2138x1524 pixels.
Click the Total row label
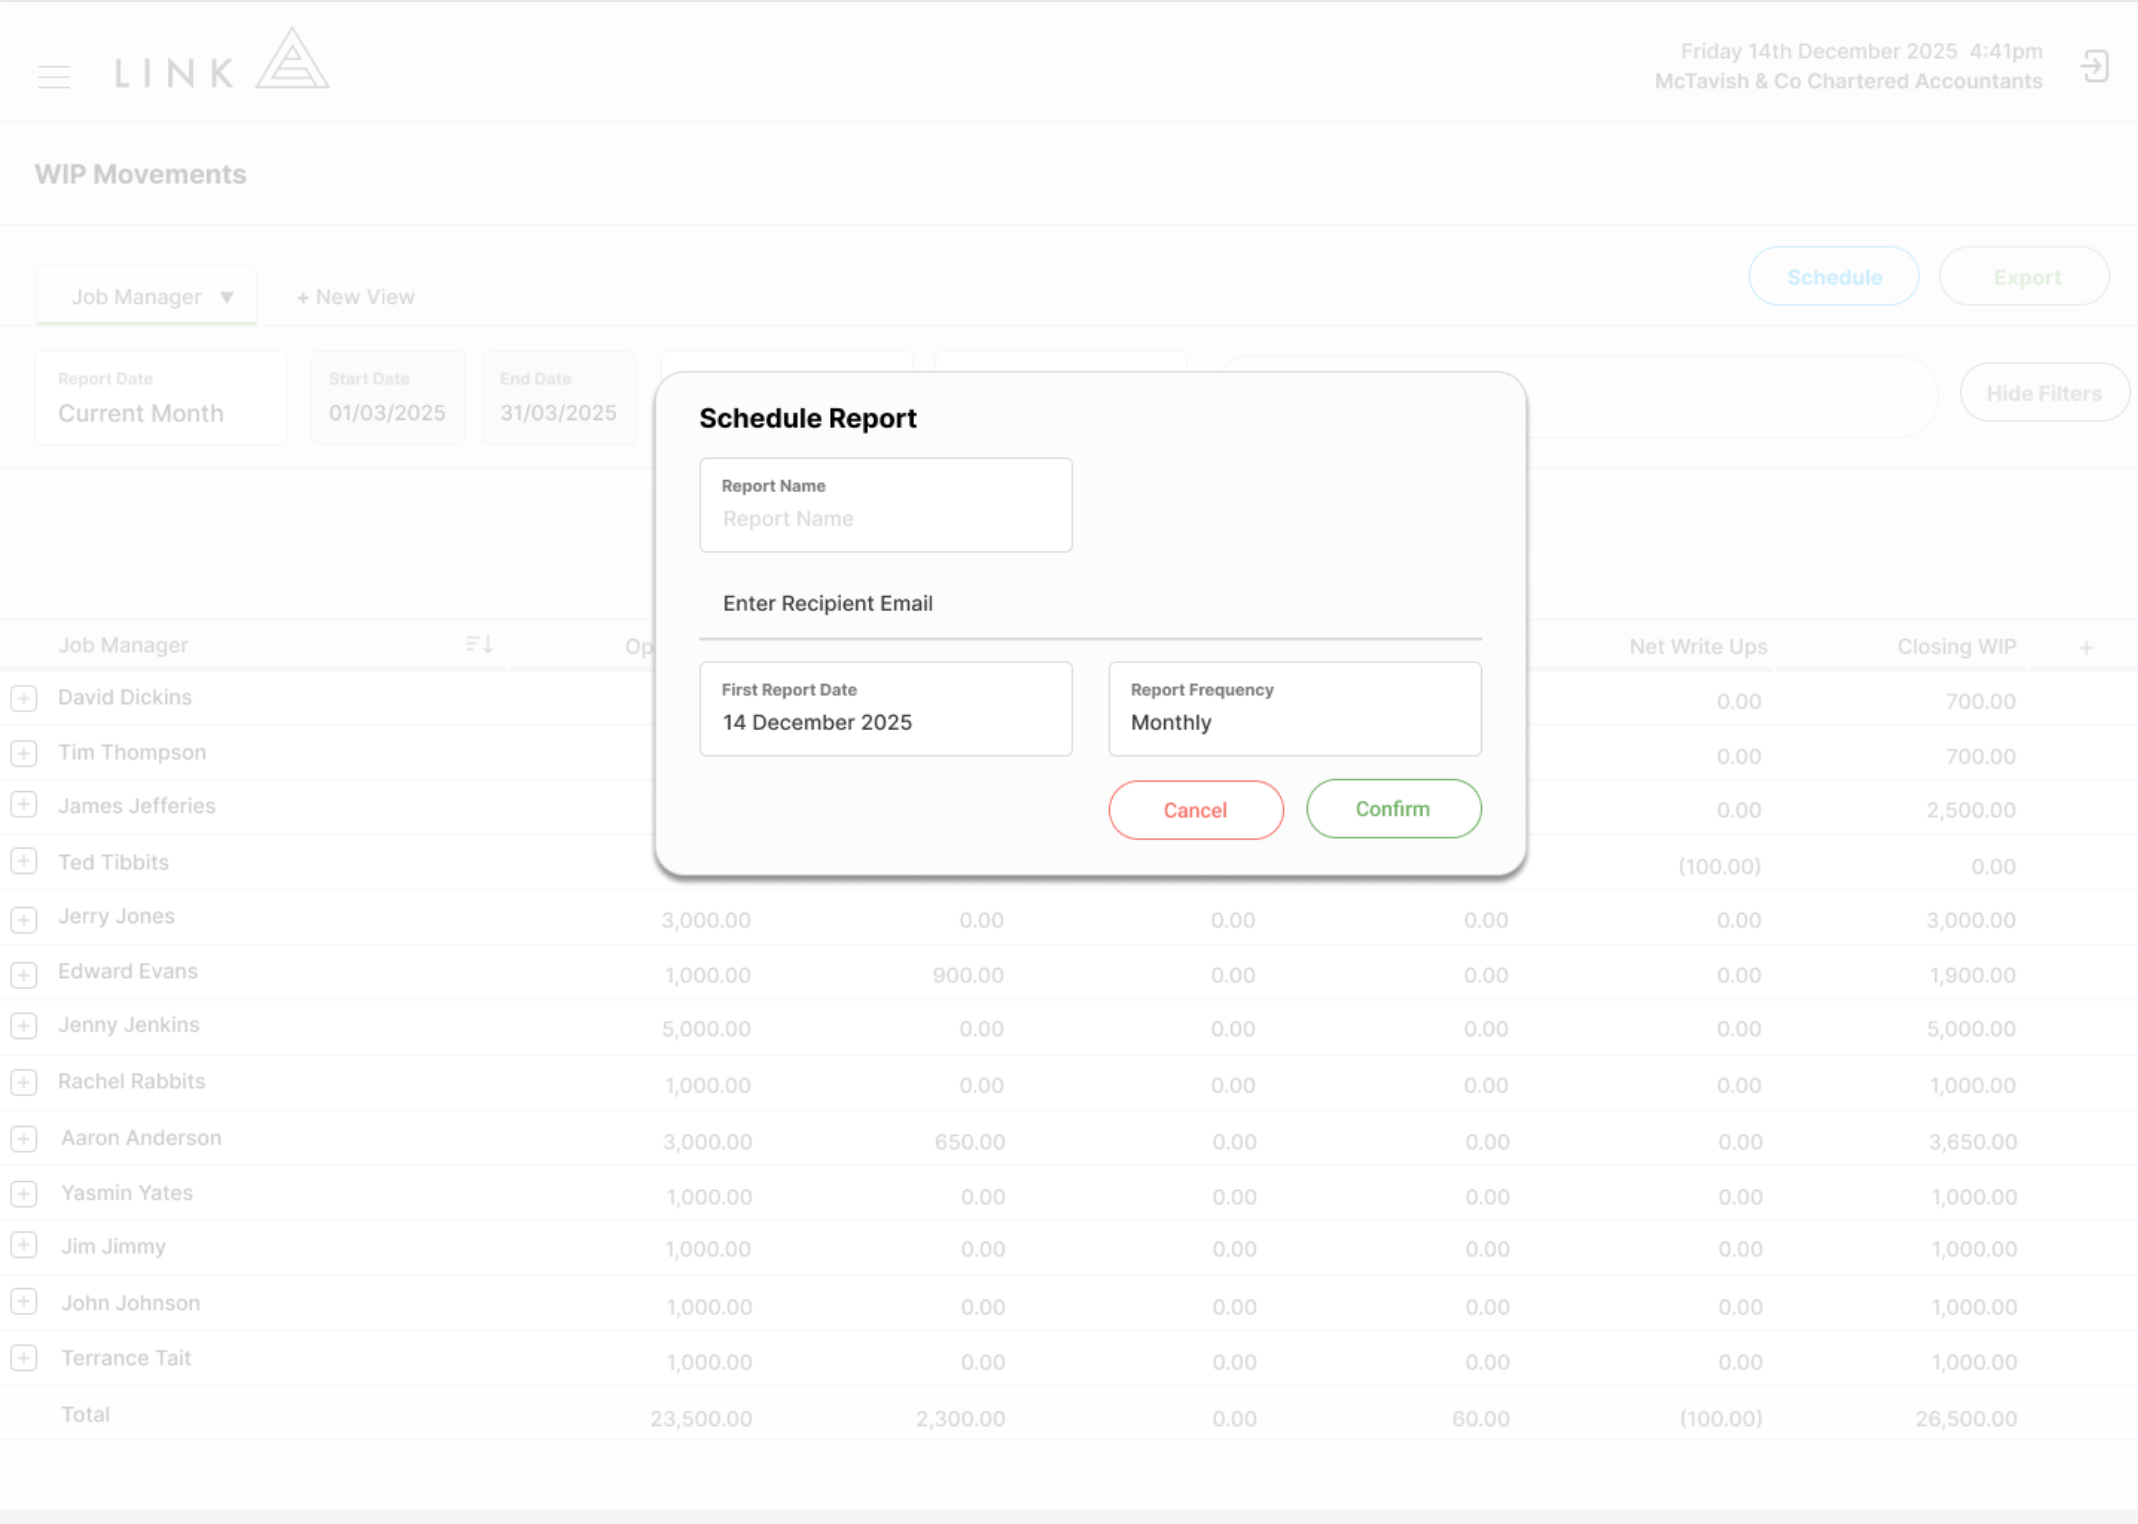[86, 1415]
